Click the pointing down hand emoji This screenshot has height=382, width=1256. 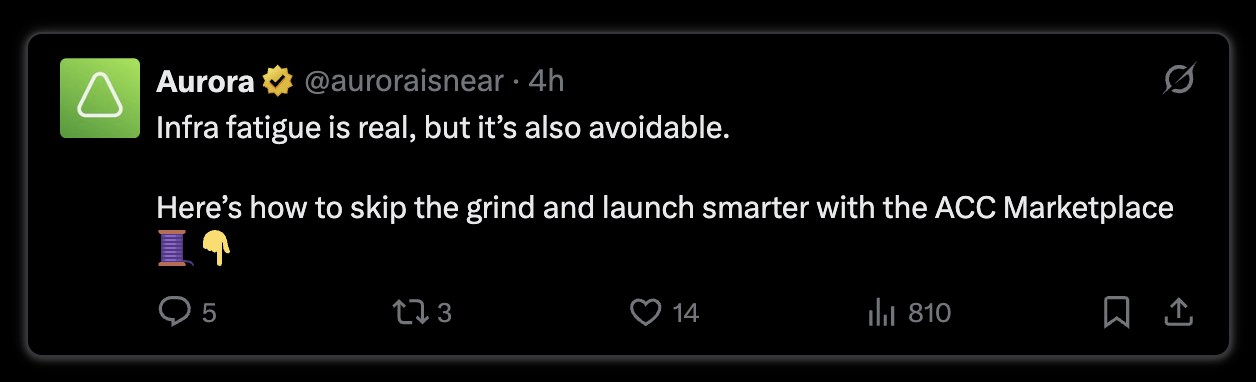[216, 247]
